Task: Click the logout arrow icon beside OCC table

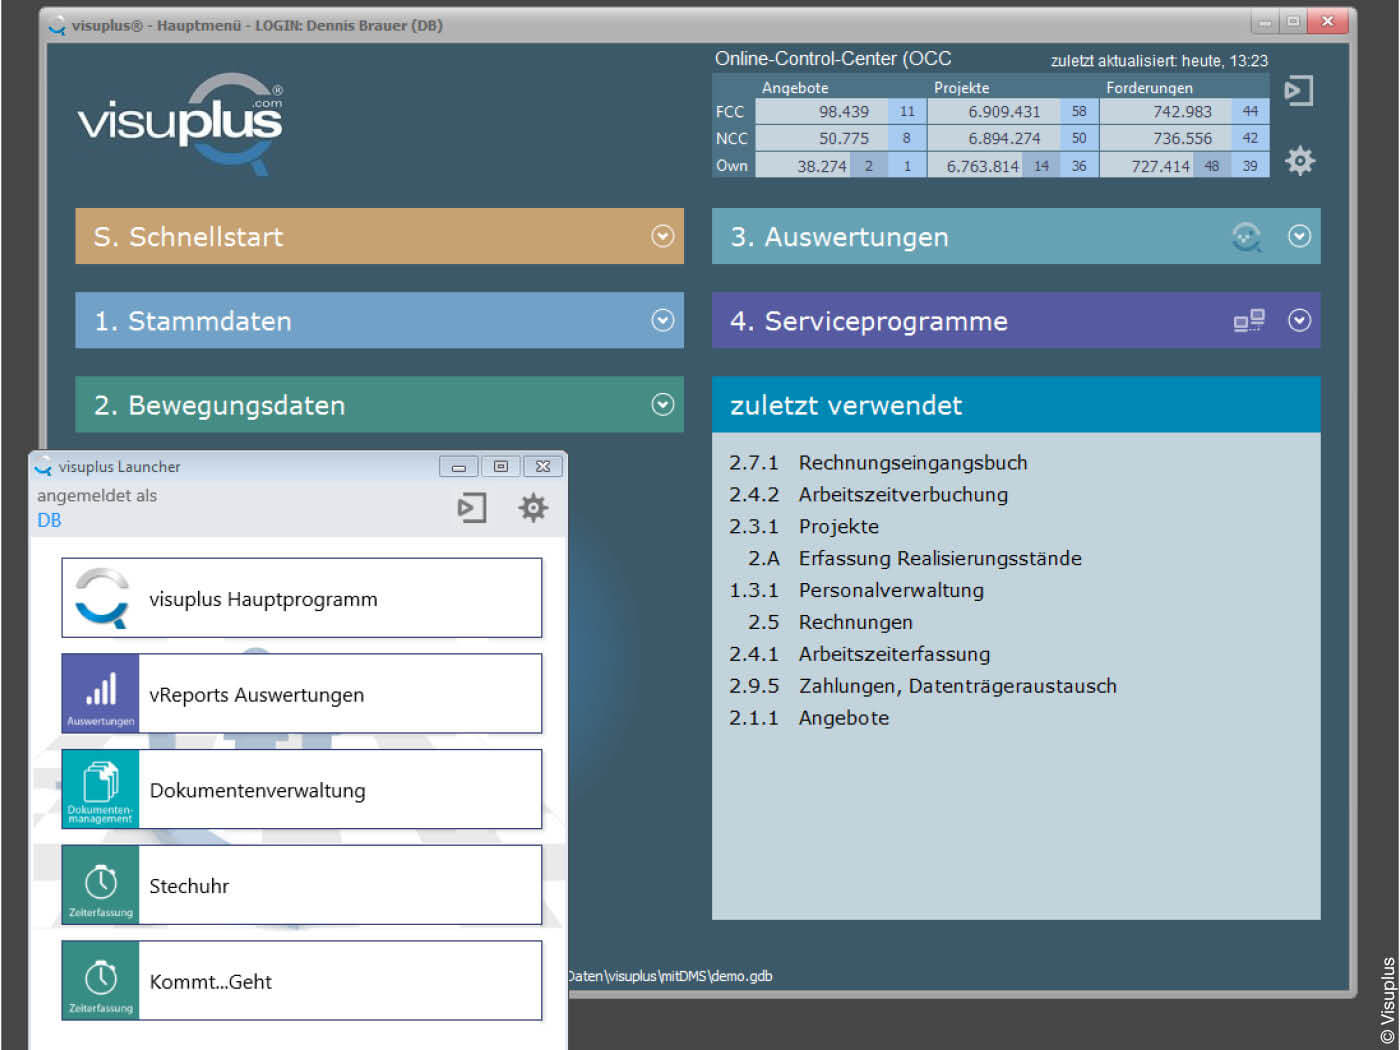Action: 1297,91
